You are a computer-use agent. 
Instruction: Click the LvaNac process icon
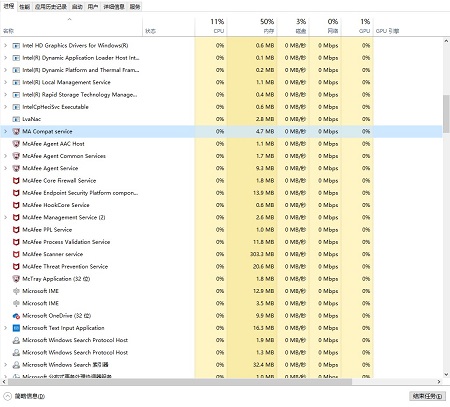(x=16, y=119)
